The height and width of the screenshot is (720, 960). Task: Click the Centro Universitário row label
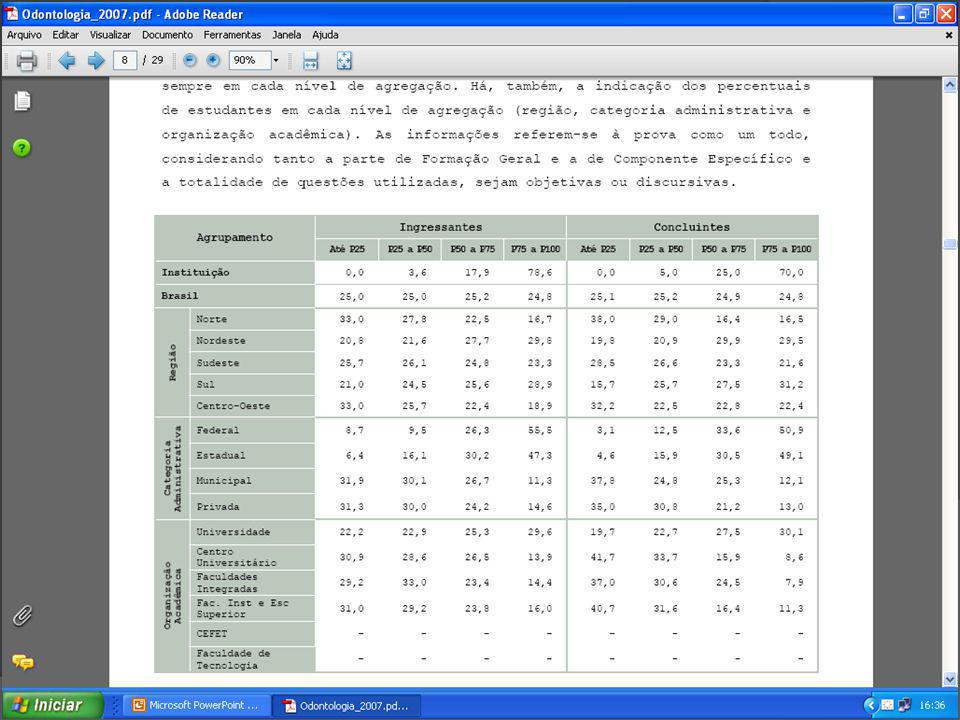[x=236, y=557]
